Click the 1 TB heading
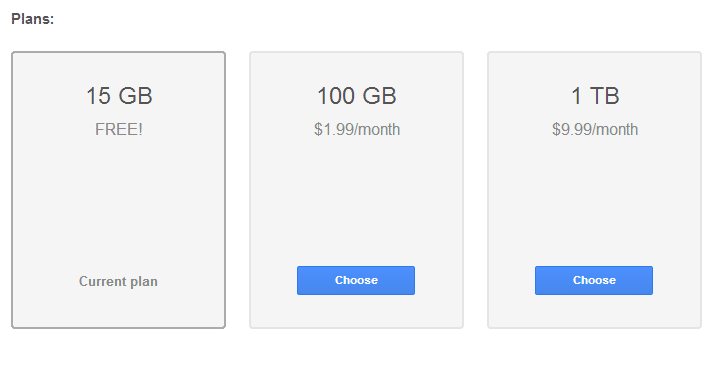719x382 pixels. pos(595,96)
